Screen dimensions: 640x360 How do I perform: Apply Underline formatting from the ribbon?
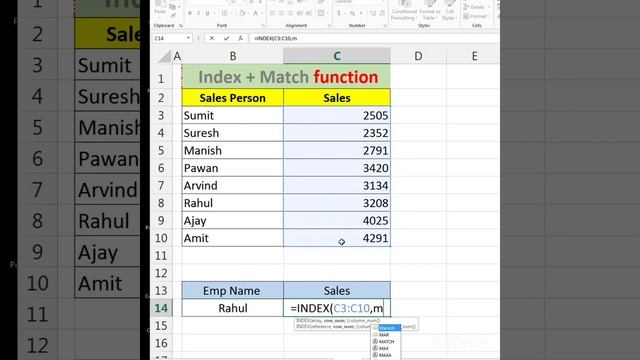pos(207,13)
